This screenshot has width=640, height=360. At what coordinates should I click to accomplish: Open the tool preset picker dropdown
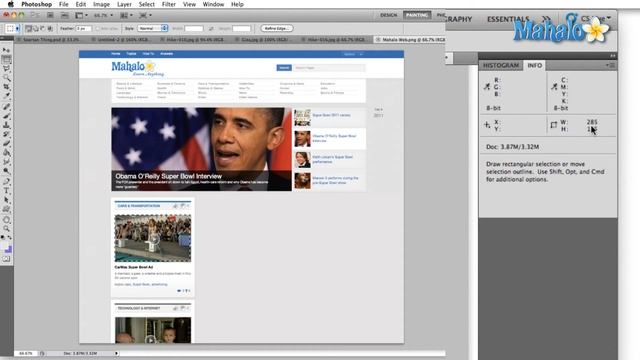[17, 29]
